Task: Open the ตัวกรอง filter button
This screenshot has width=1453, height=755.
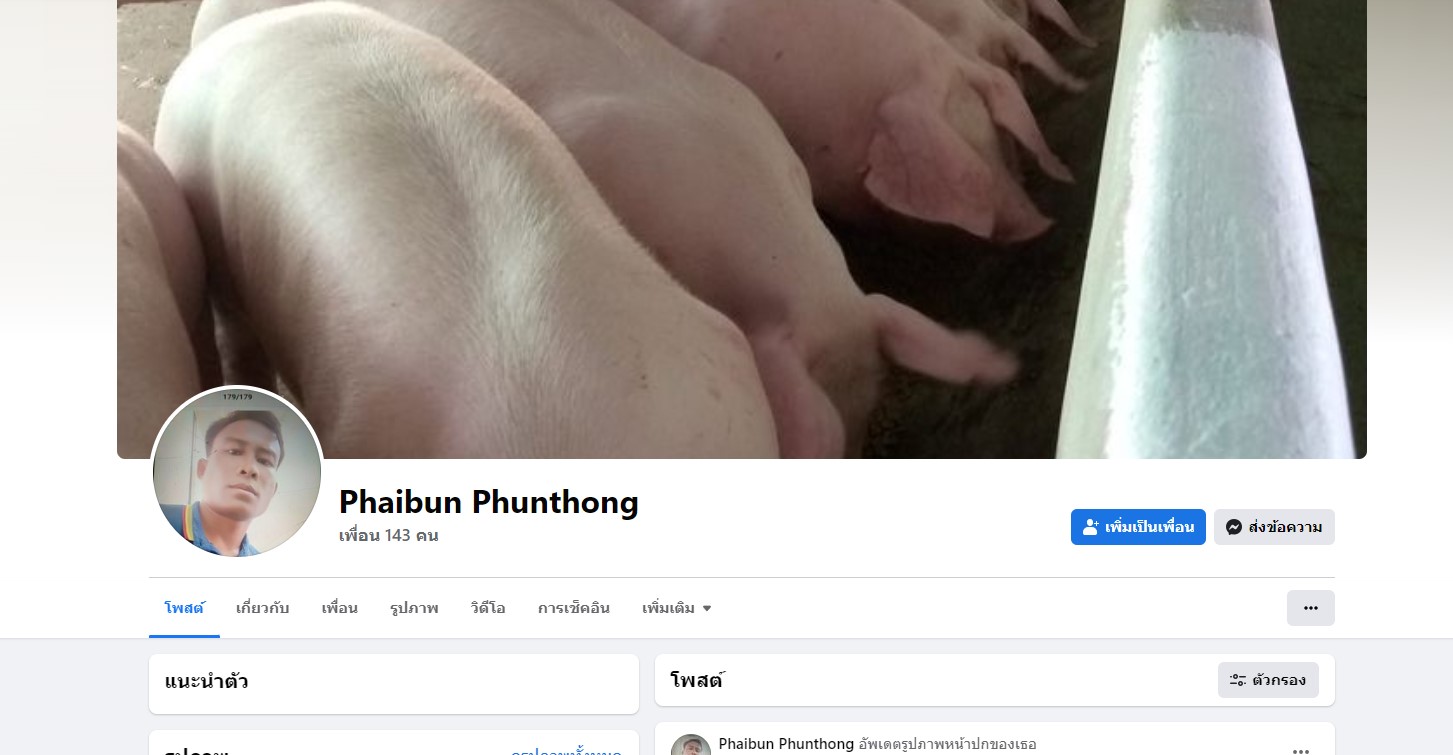Action: [1268, 680]
